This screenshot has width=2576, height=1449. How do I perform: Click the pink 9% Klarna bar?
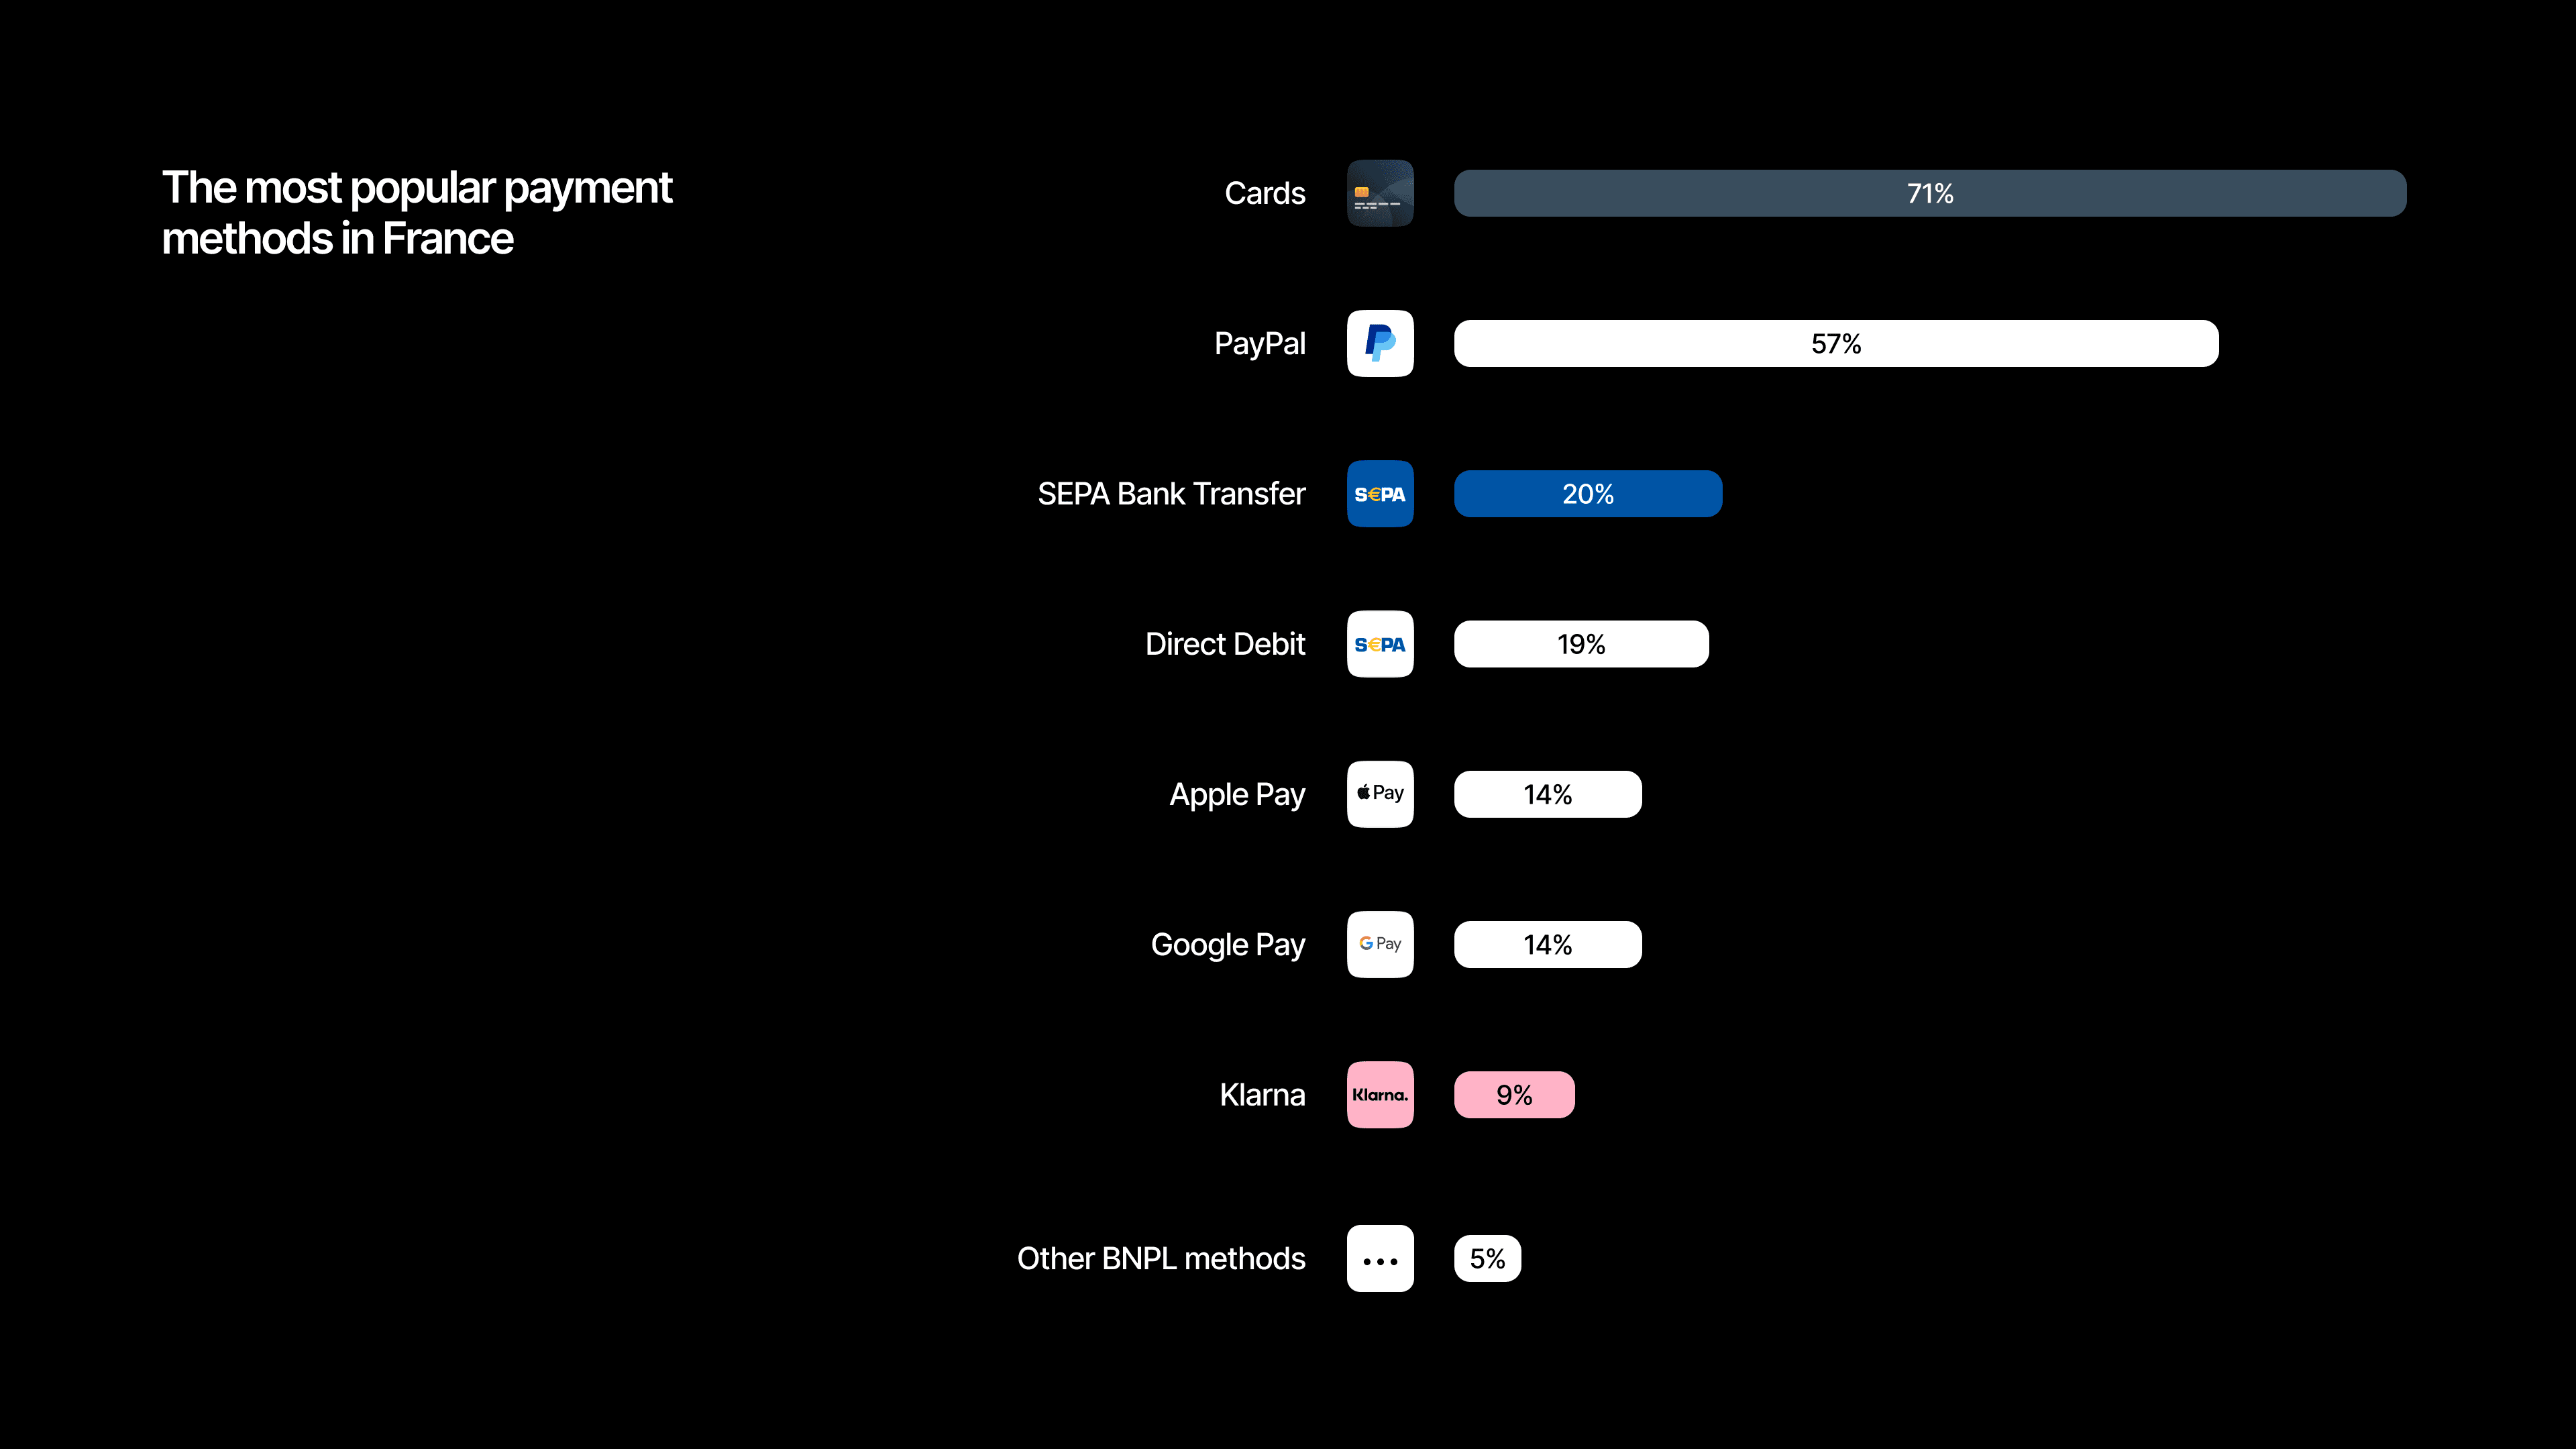(1514, 1095)
